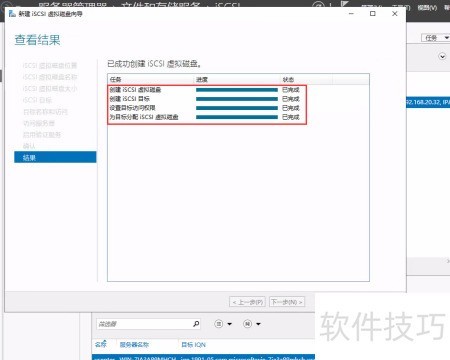Viewport: 450px width, 360px height.
Task: Select the 结果 step in wizard sidebar
Action: pyautogui.click(x=55, y=157)
